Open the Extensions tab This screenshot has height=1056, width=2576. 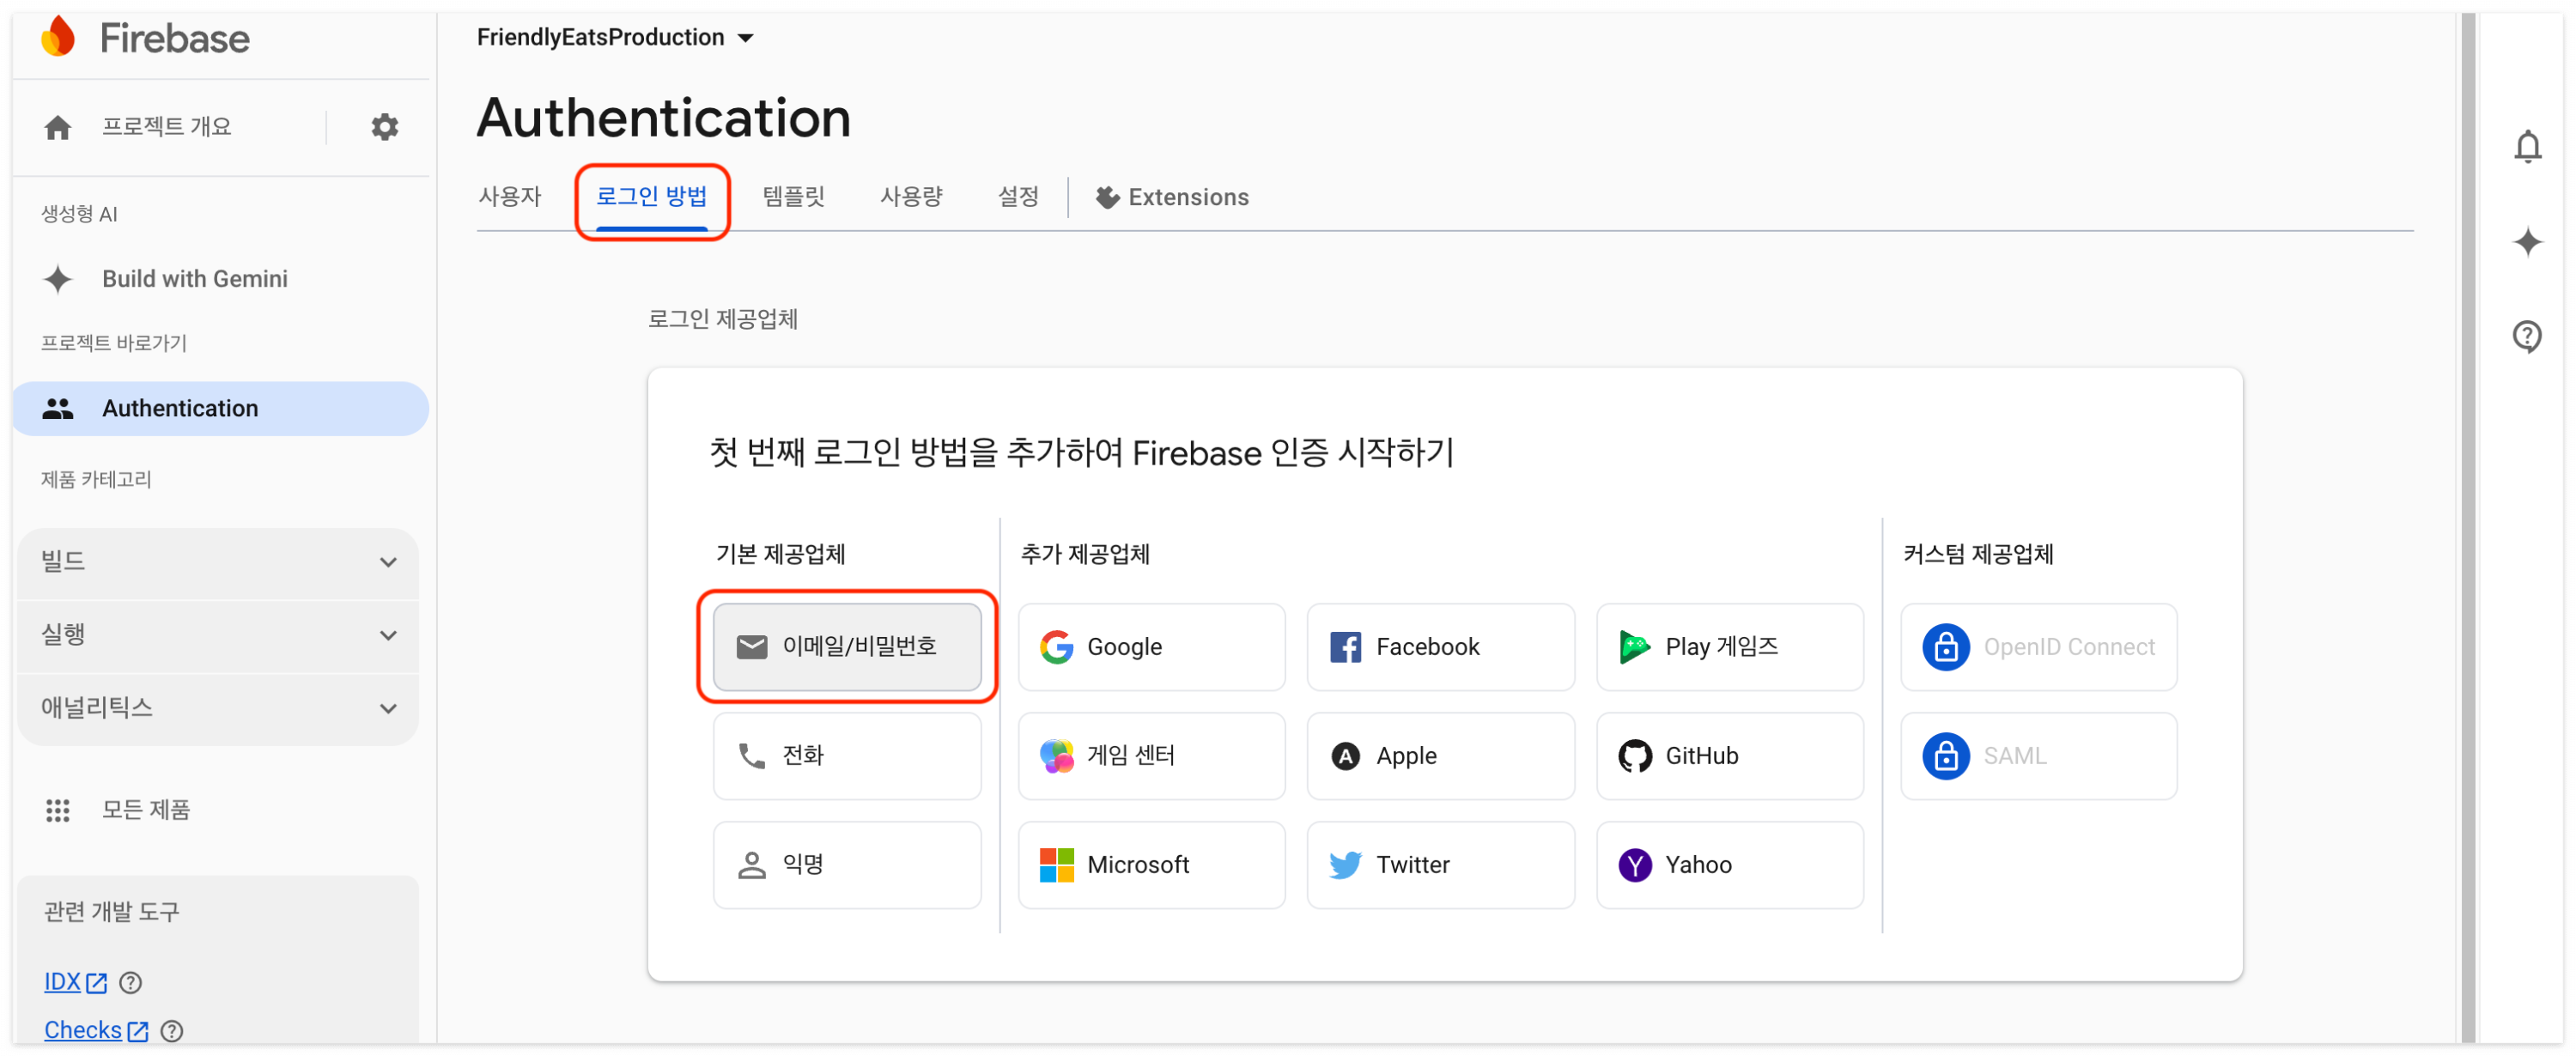tap(1171, 197)
